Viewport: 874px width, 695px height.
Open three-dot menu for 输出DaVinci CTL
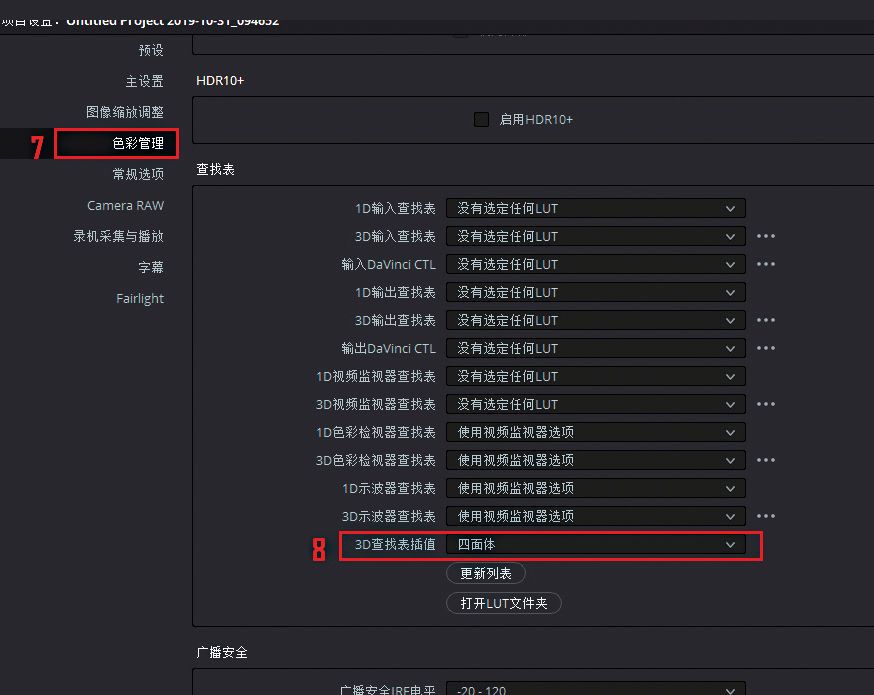click(x=765, y=348)
